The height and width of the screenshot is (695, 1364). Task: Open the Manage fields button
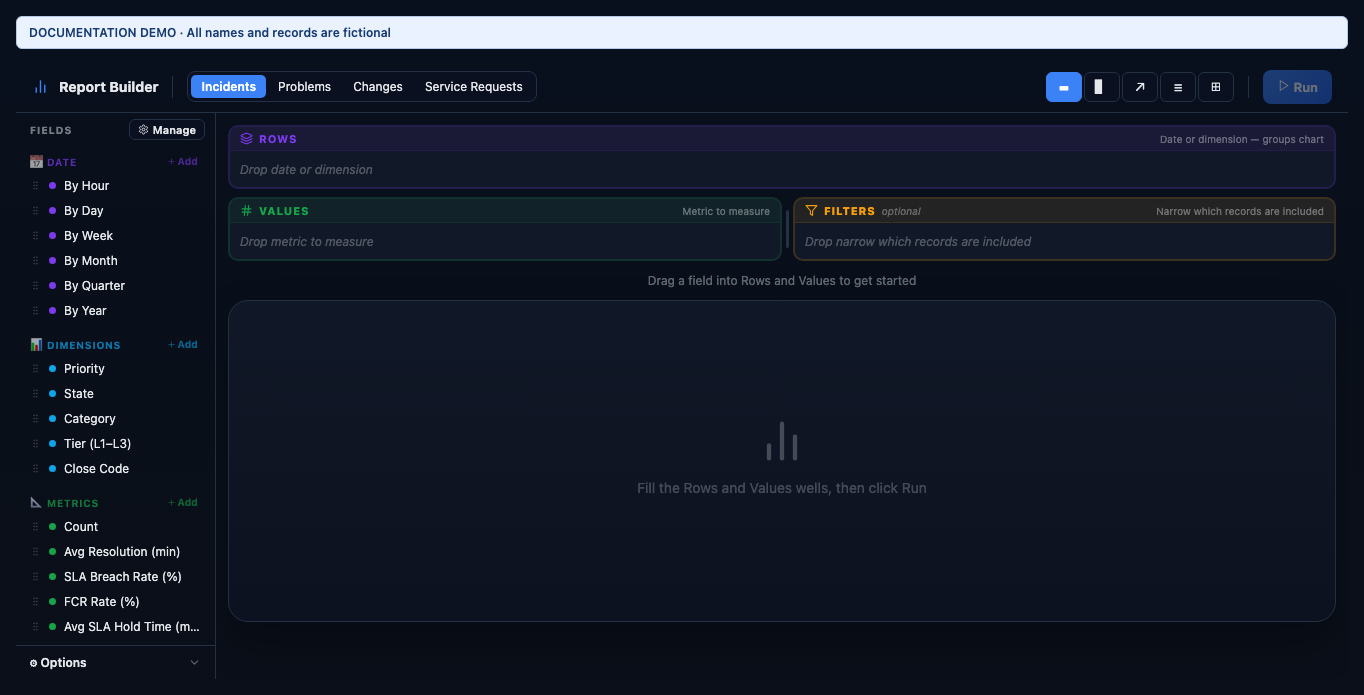click(167, 130)
